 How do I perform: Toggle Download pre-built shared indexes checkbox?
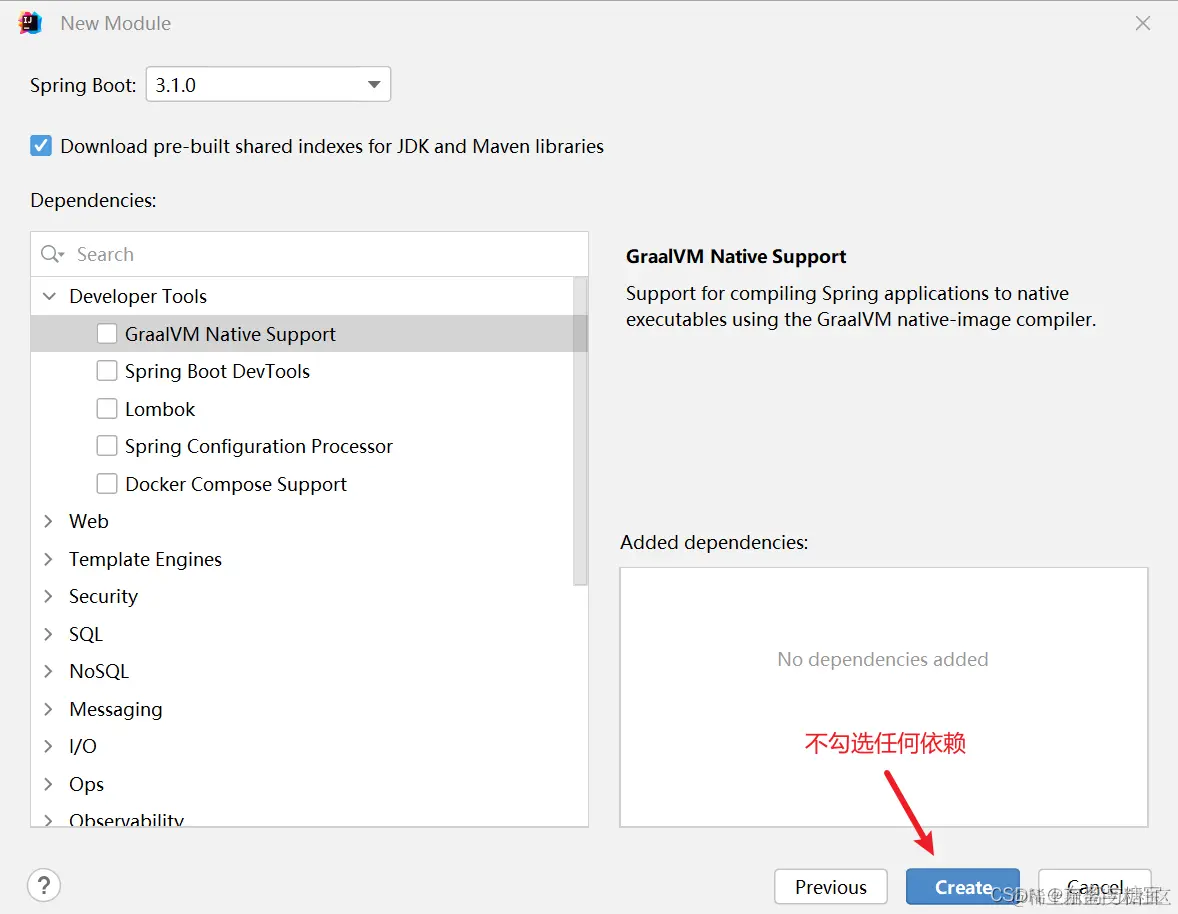tap(41, 146)
